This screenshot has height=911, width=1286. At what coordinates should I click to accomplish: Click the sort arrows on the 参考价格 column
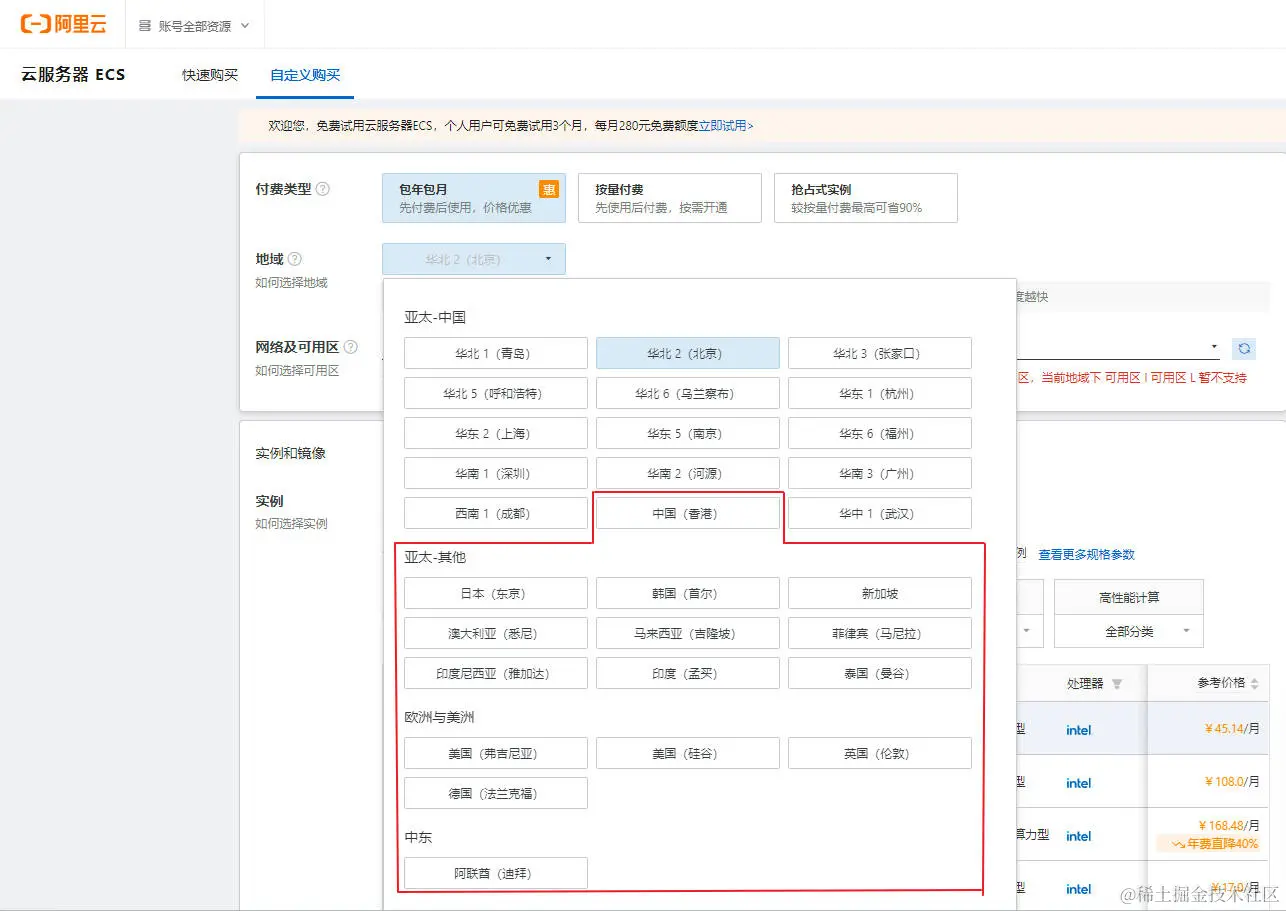[x=1254, y=683]
